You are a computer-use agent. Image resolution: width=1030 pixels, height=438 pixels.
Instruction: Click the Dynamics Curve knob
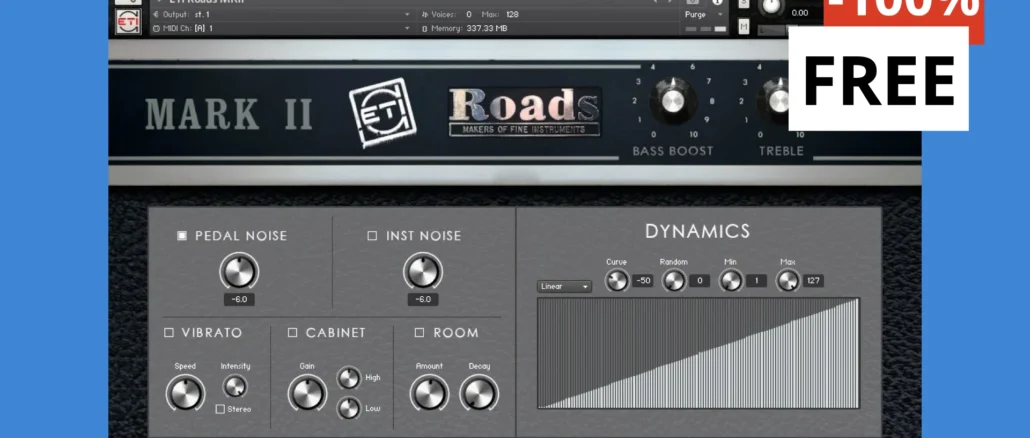617,280
